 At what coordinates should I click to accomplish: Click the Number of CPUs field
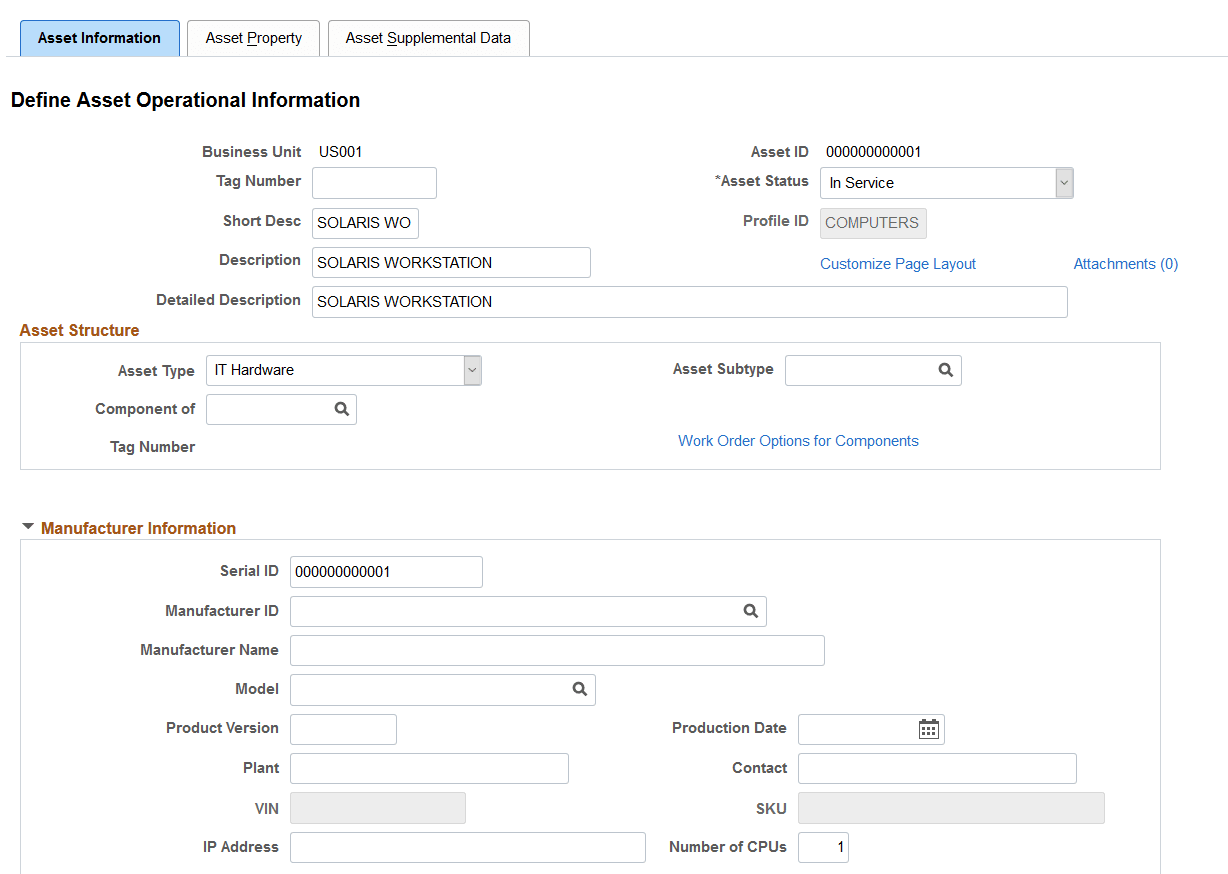(822, 847)
